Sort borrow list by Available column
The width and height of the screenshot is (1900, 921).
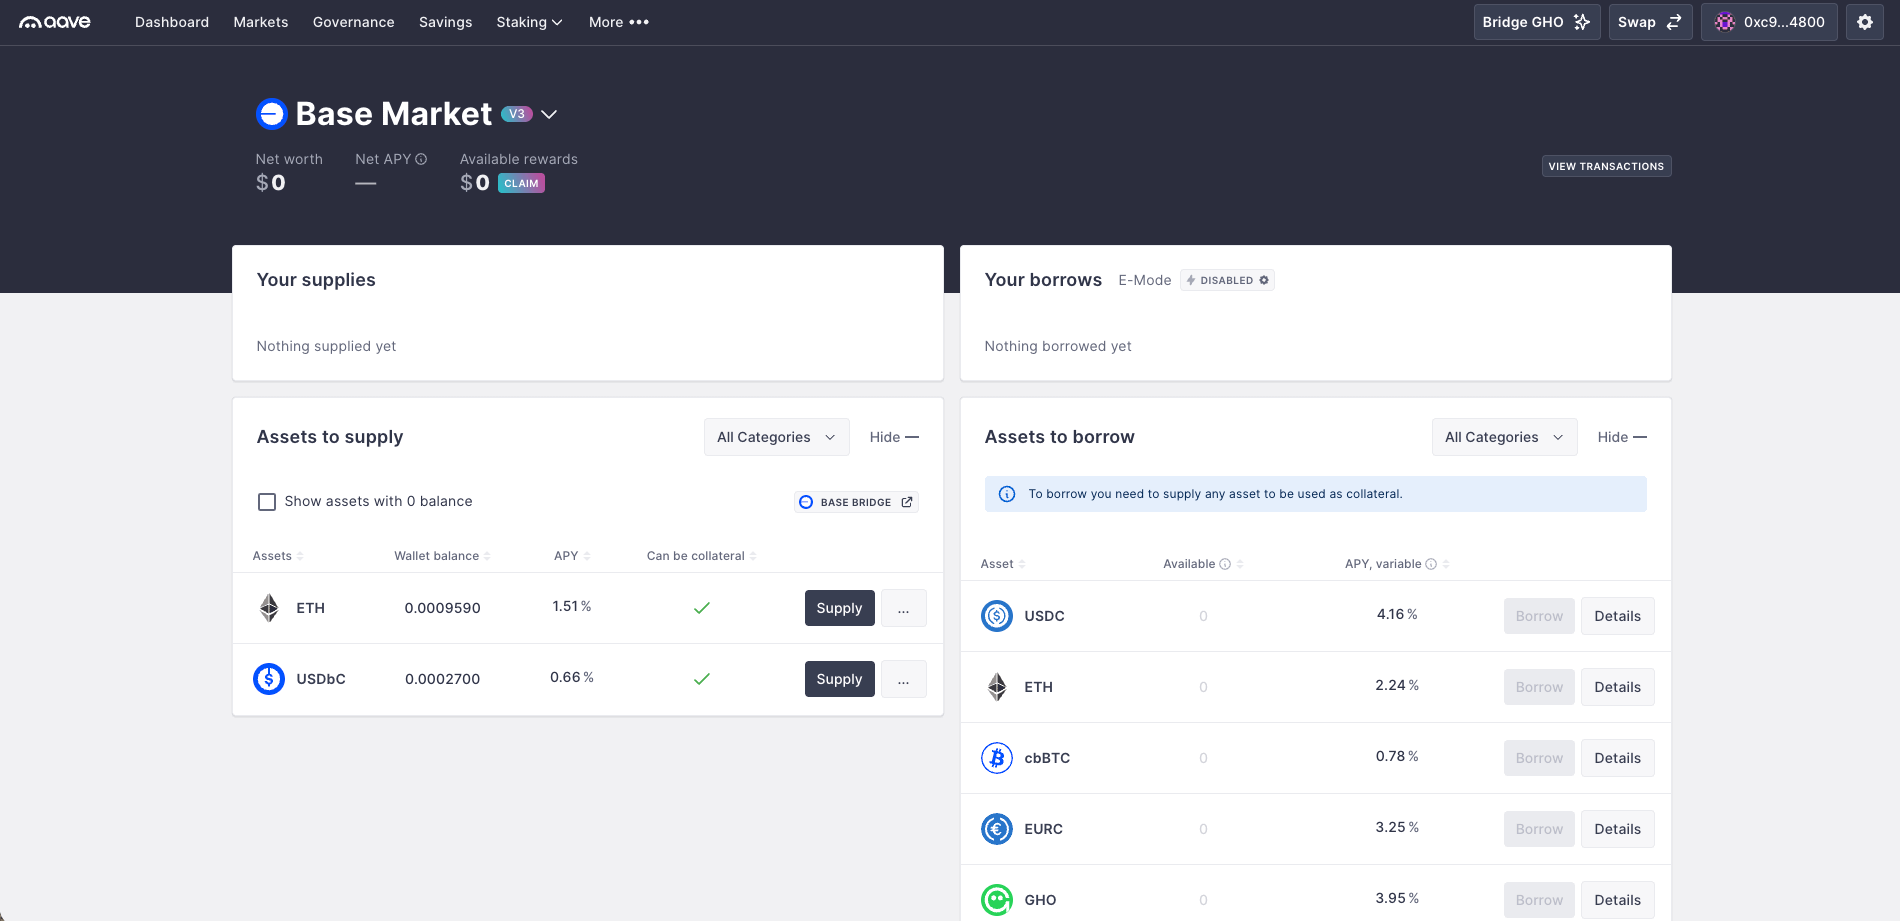point(1203,564)
